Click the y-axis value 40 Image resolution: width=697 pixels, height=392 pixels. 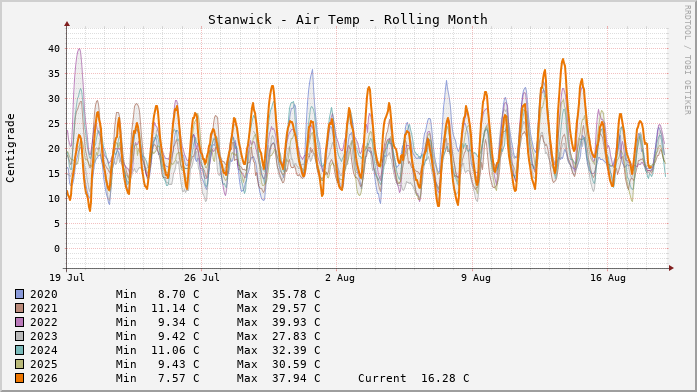pos(54,48)
